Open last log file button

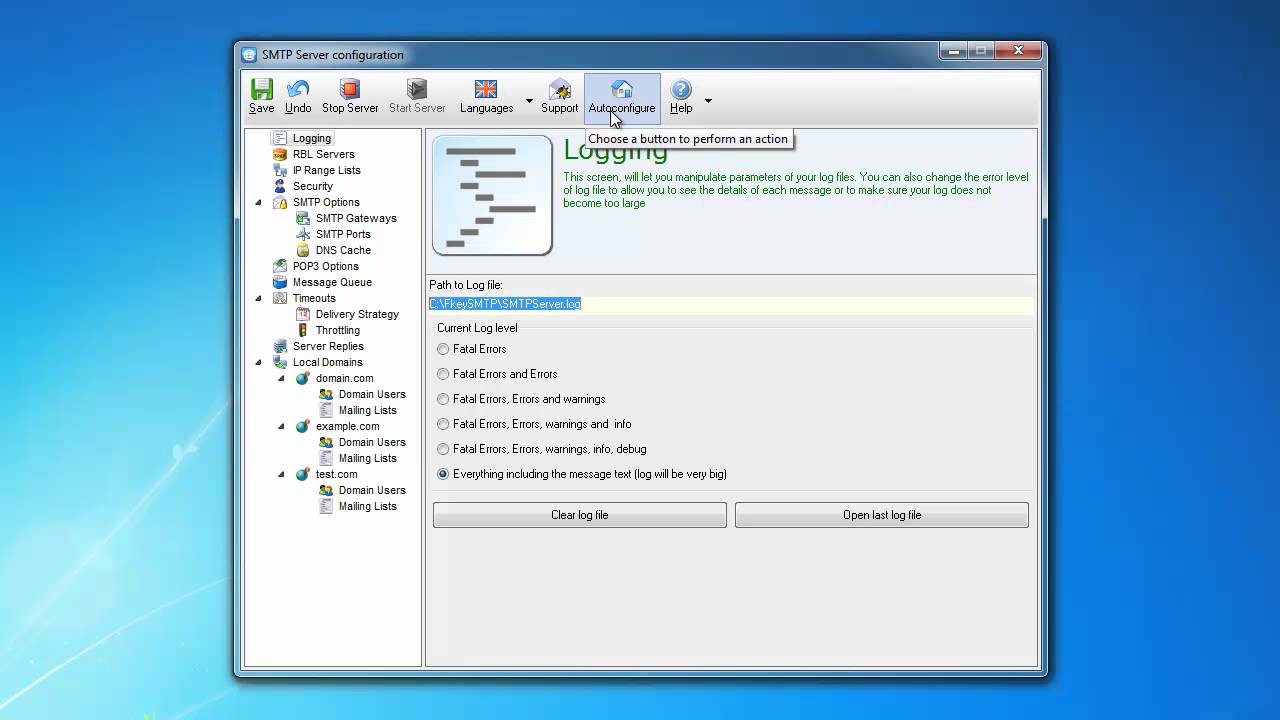tap(882, 515)
